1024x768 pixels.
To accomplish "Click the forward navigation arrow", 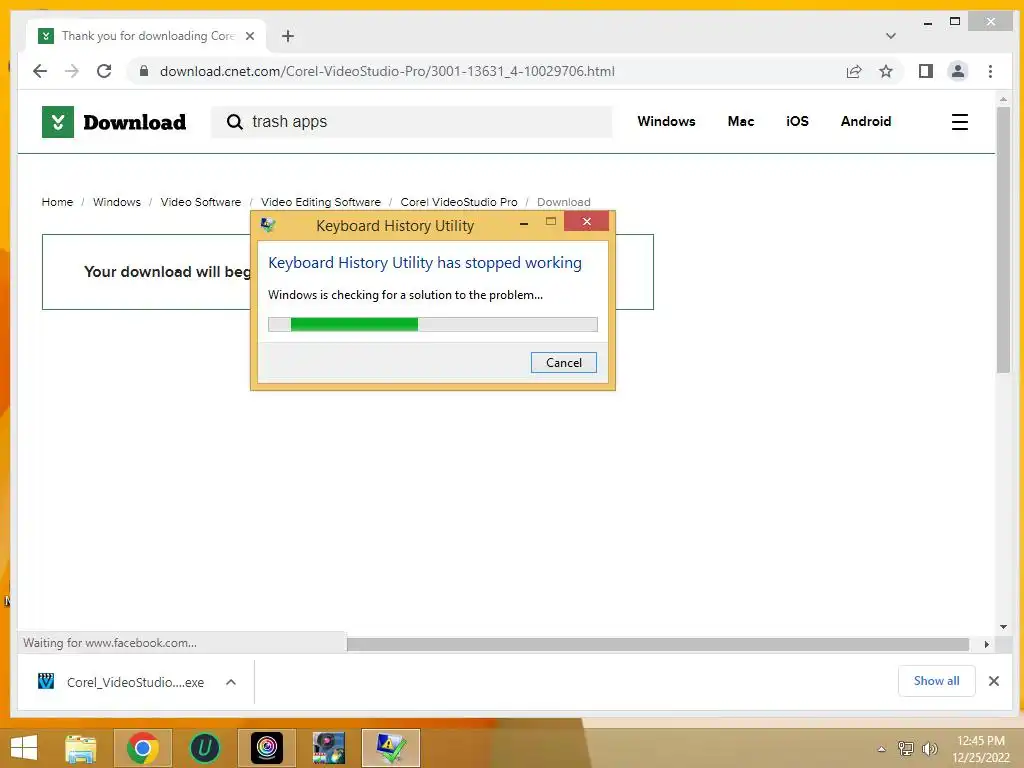I will (72, 71).
